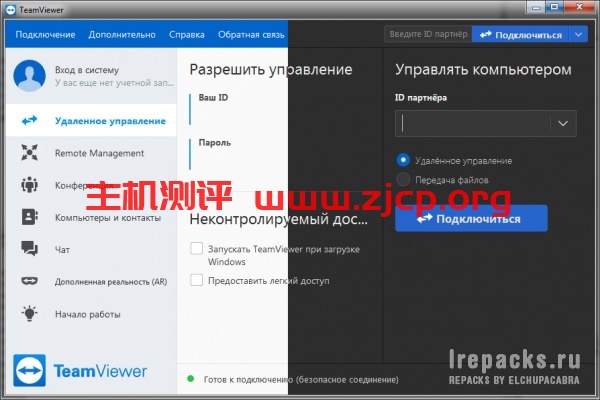
Task: Expand the ID партнёра dropdown arrow
Action: (563, 123)
